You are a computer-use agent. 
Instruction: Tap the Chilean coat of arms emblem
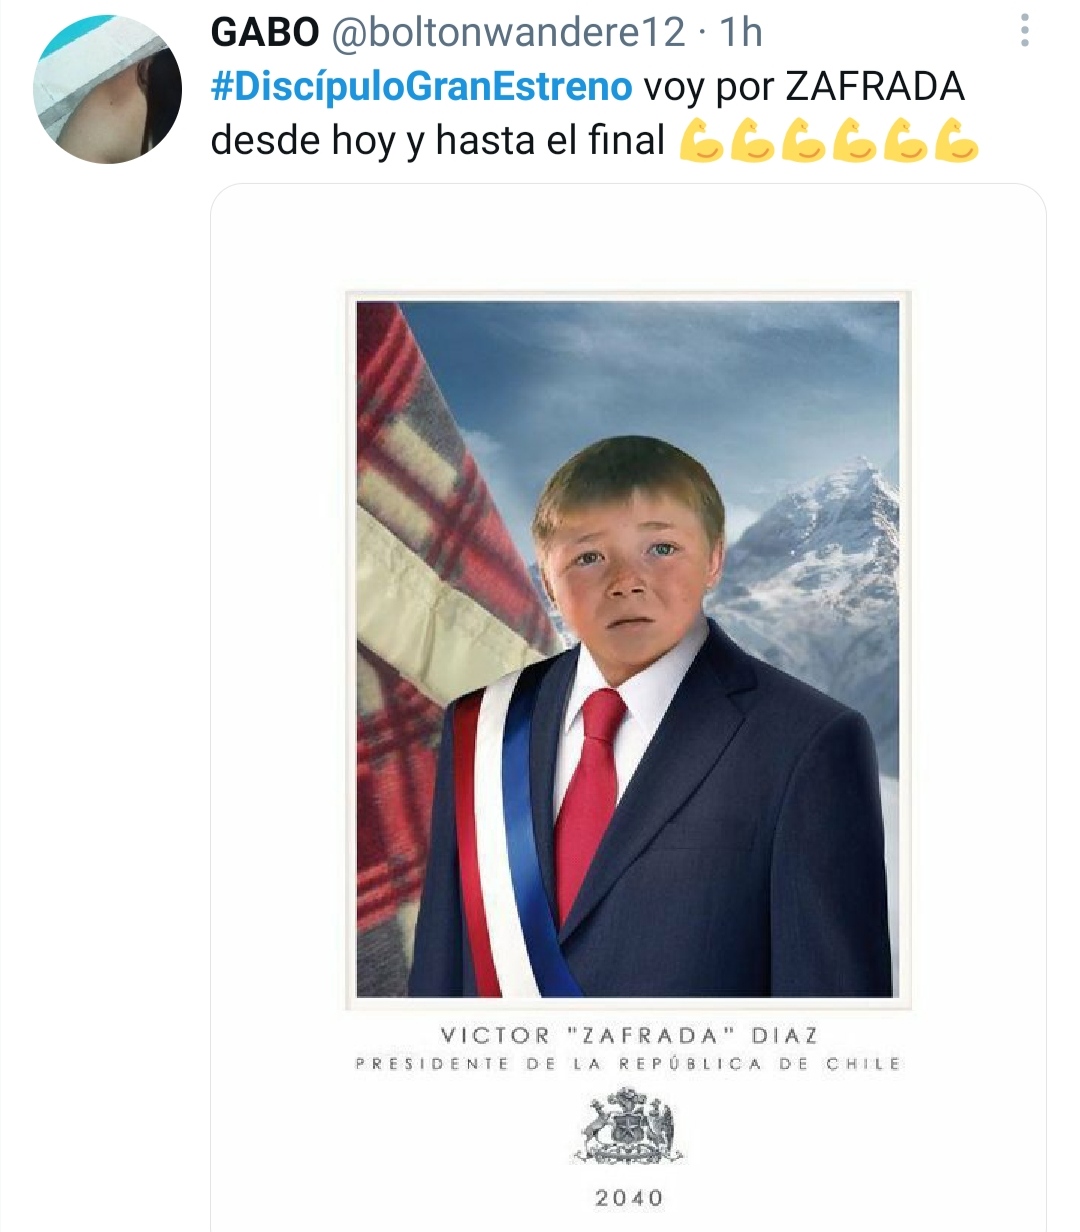[x=630, y=1128]
